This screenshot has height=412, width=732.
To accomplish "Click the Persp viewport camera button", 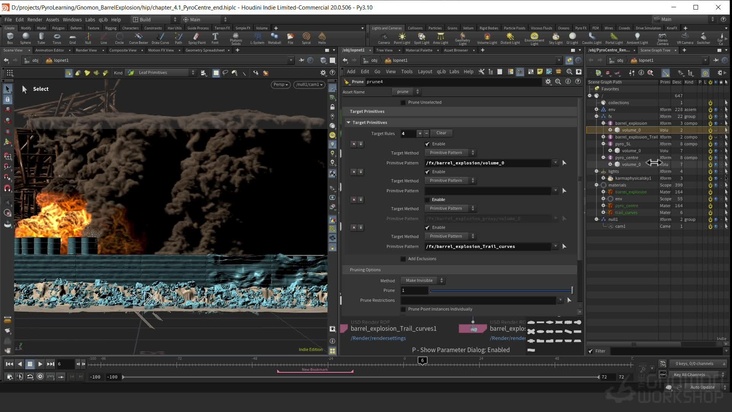I will tap(280, 84).
